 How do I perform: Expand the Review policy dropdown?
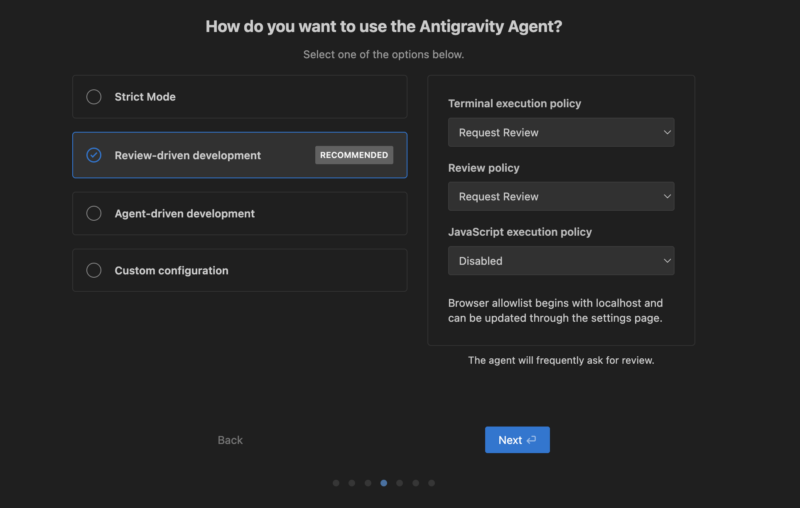(561, 196)
